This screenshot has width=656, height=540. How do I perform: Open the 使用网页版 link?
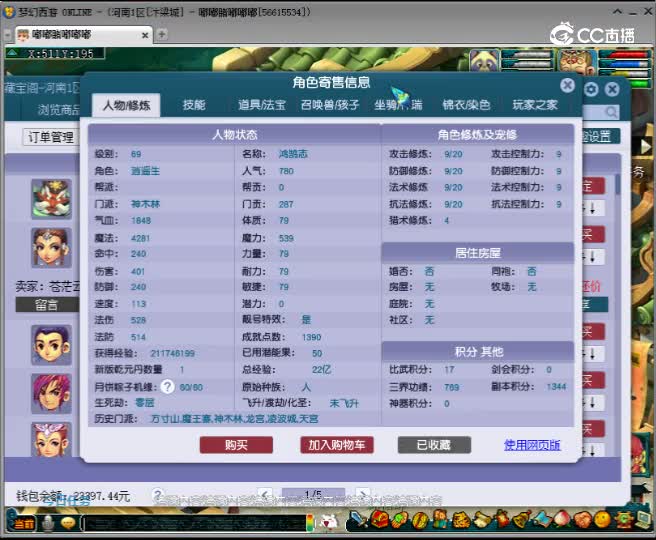[x=532, y=445]
